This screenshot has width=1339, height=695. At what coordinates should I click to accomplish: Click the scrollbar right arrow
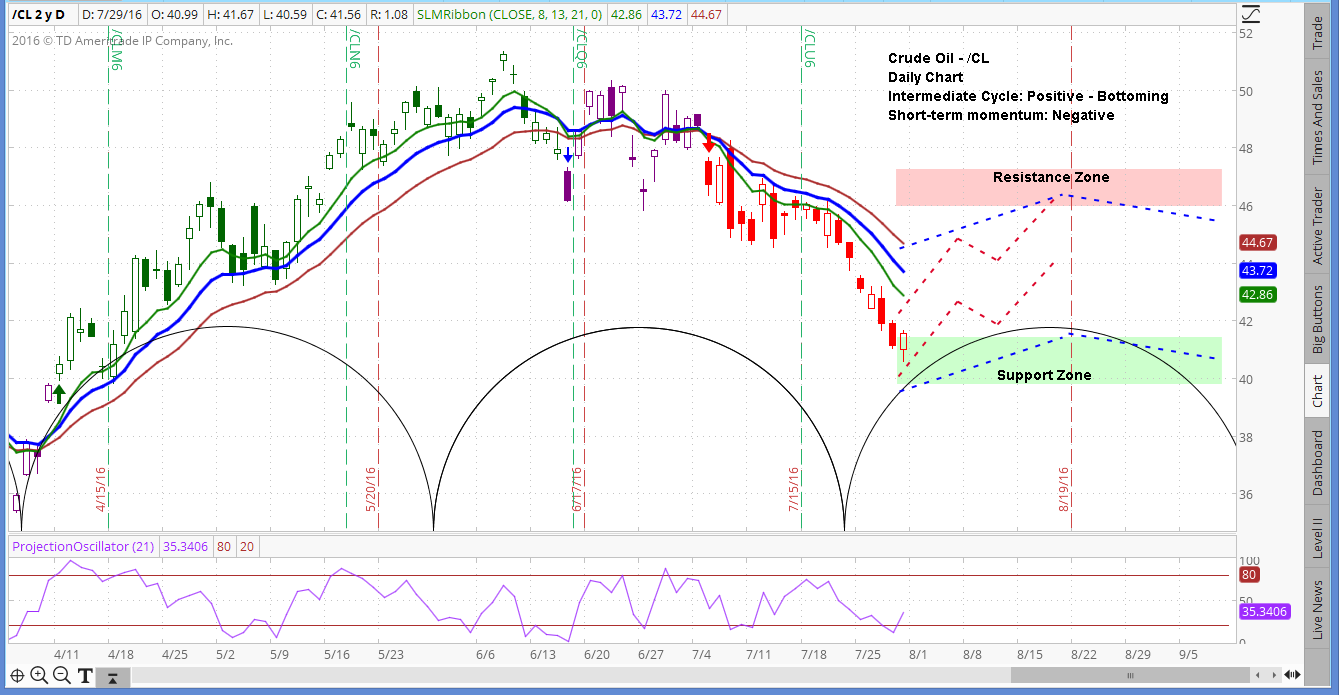point(1272,674)
